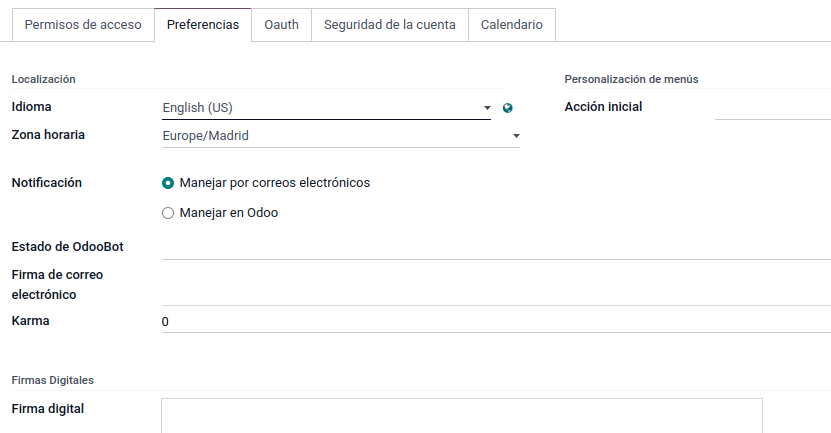Open the Calendario tab

[x=511, y=25]
